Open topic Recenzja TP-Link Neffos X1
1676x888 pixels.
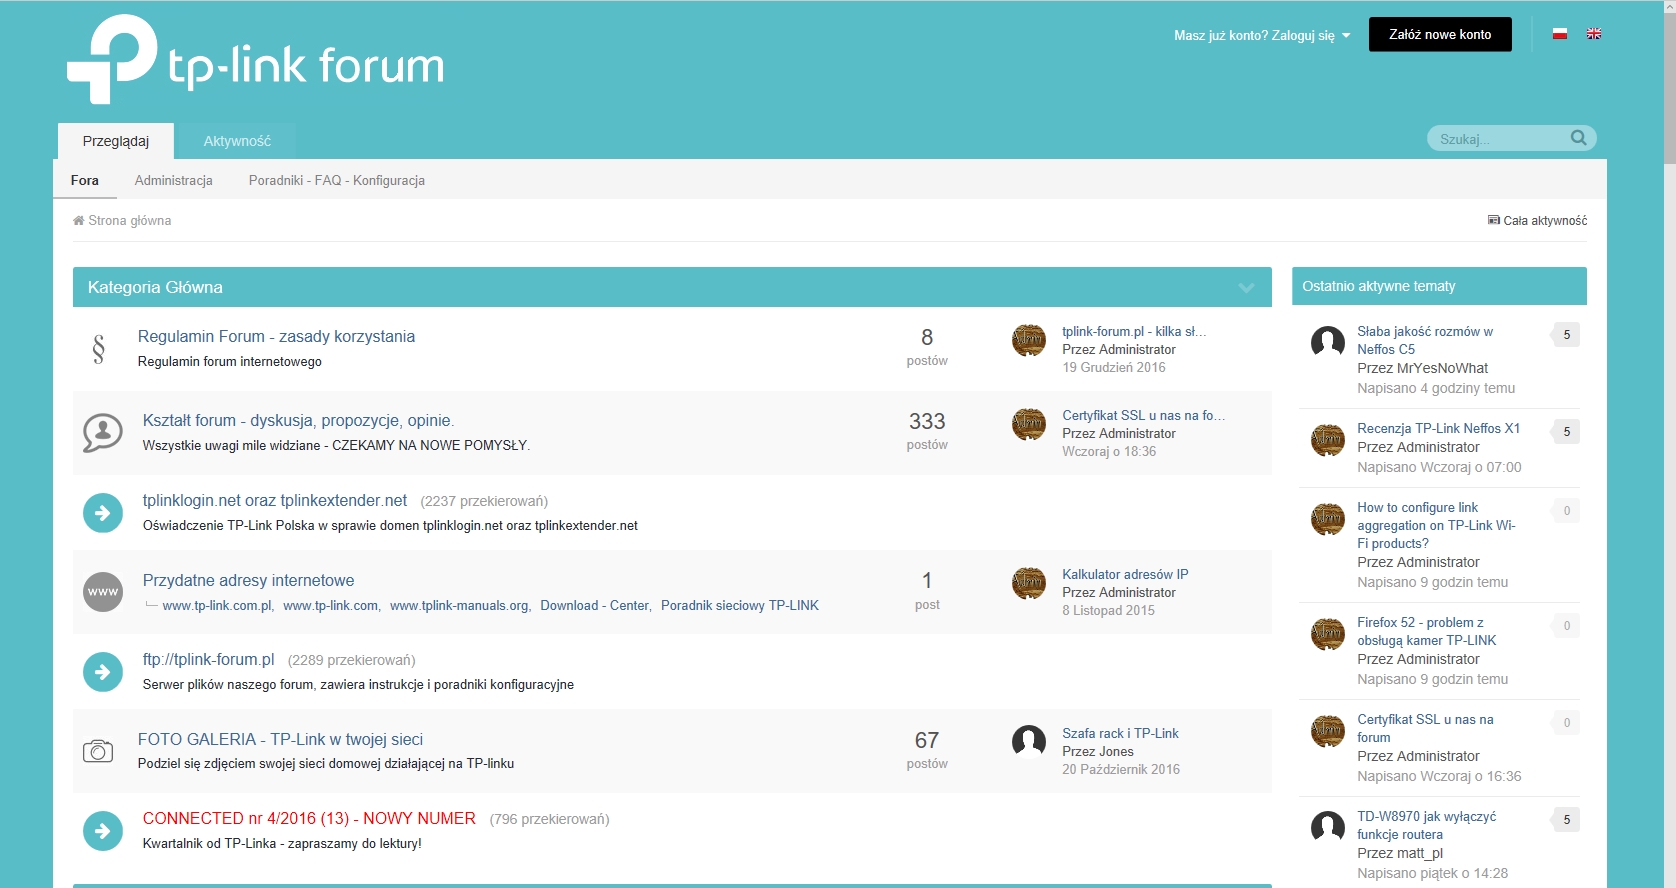[1438, 428]
